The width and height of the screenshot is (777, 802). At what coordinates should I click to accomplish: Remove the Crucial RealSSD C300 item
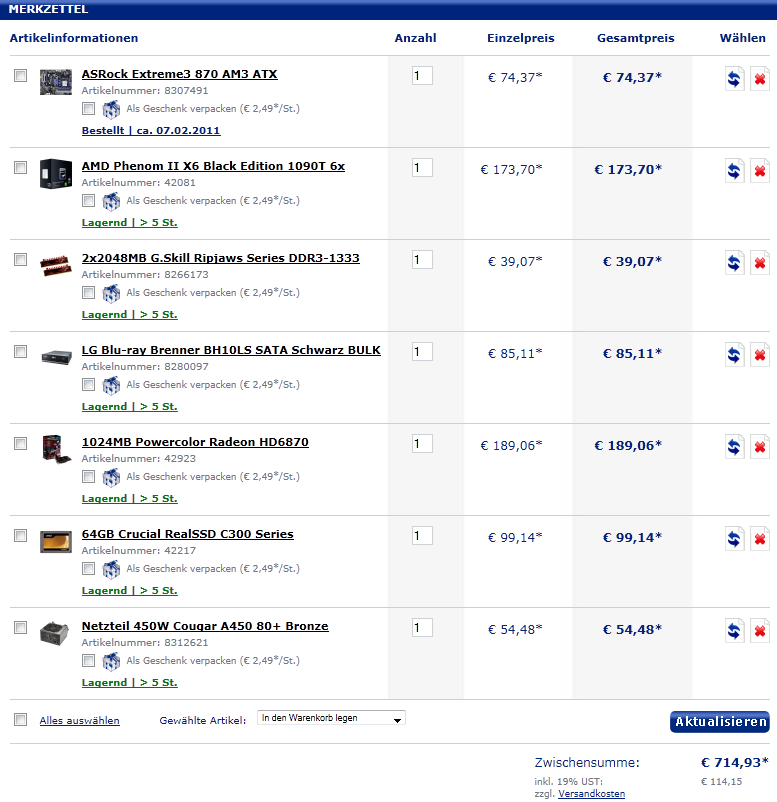point(760,539)
